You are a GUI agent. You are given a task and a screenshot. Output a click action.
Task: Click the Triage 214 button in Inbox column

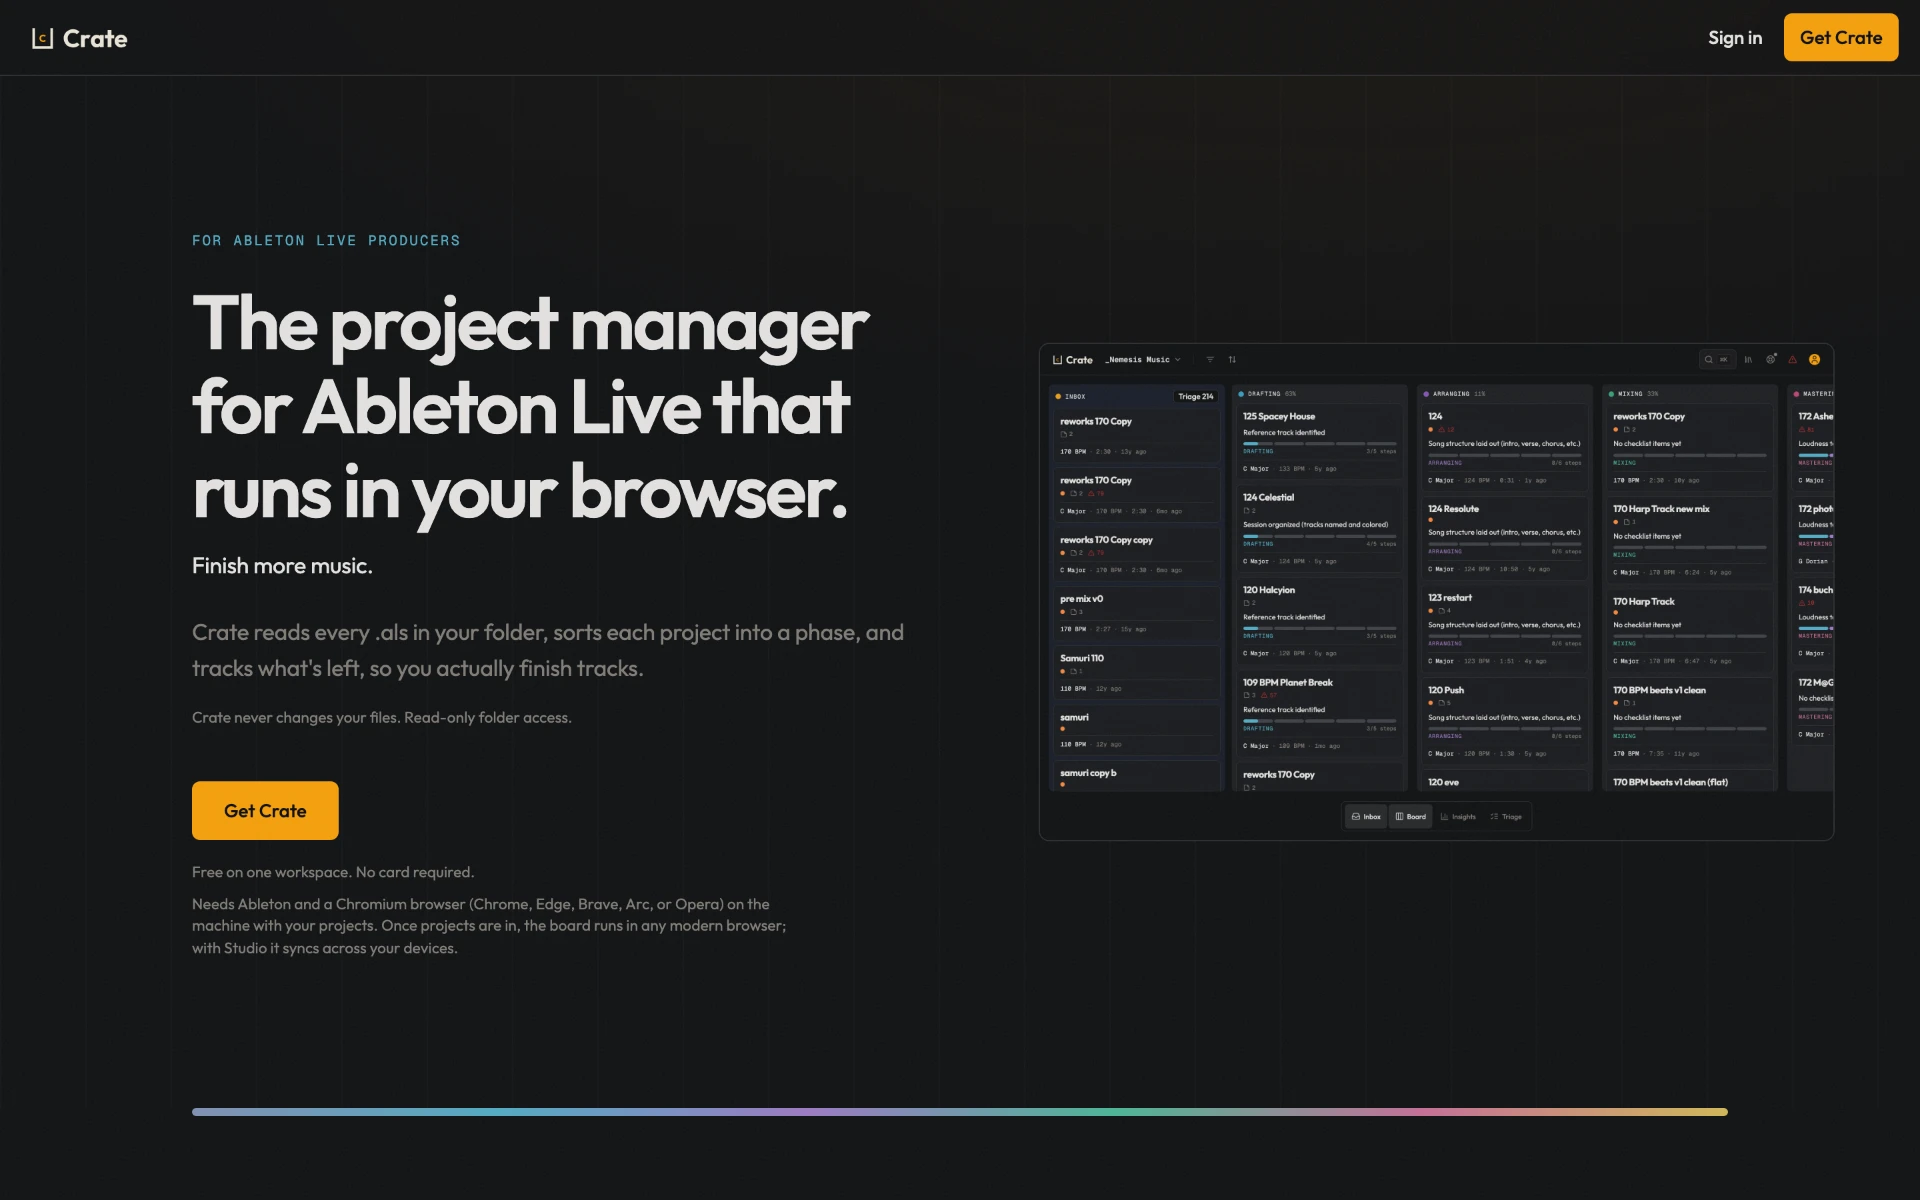[x=1195, y=397]
